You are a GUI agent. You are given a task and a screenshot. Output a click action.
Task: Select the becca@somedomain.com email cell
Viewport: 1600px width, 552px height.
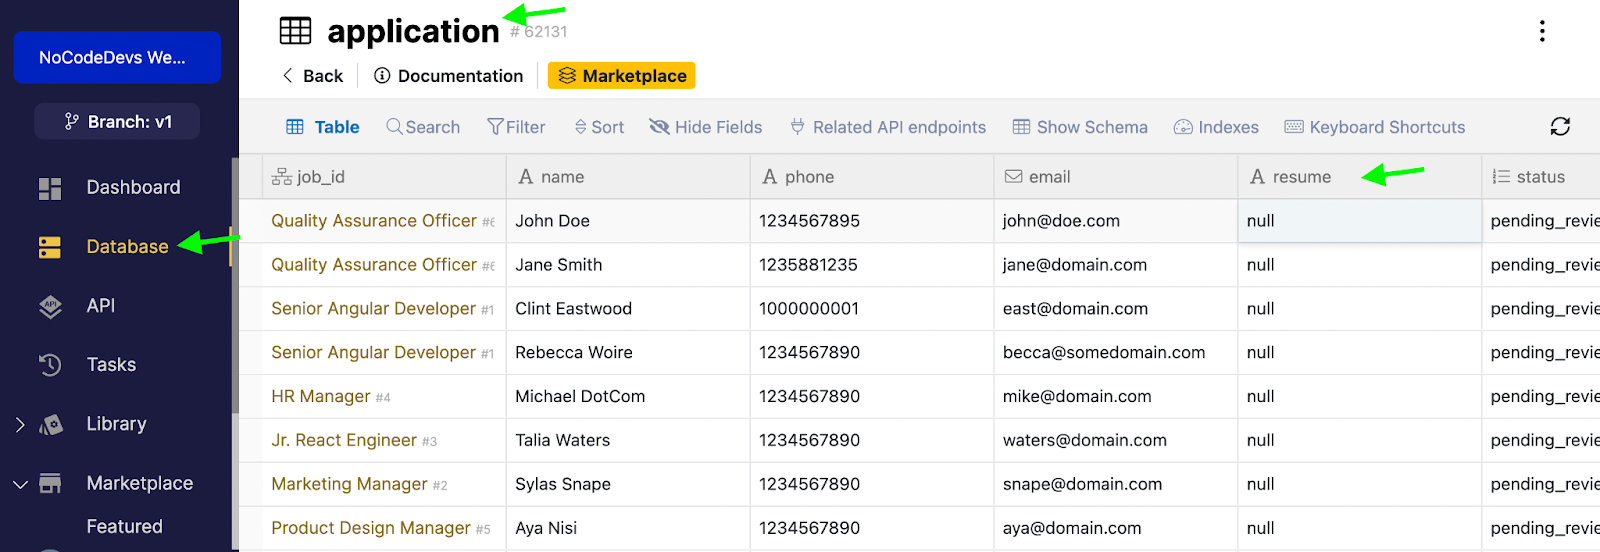click(x=1116, y=353)
